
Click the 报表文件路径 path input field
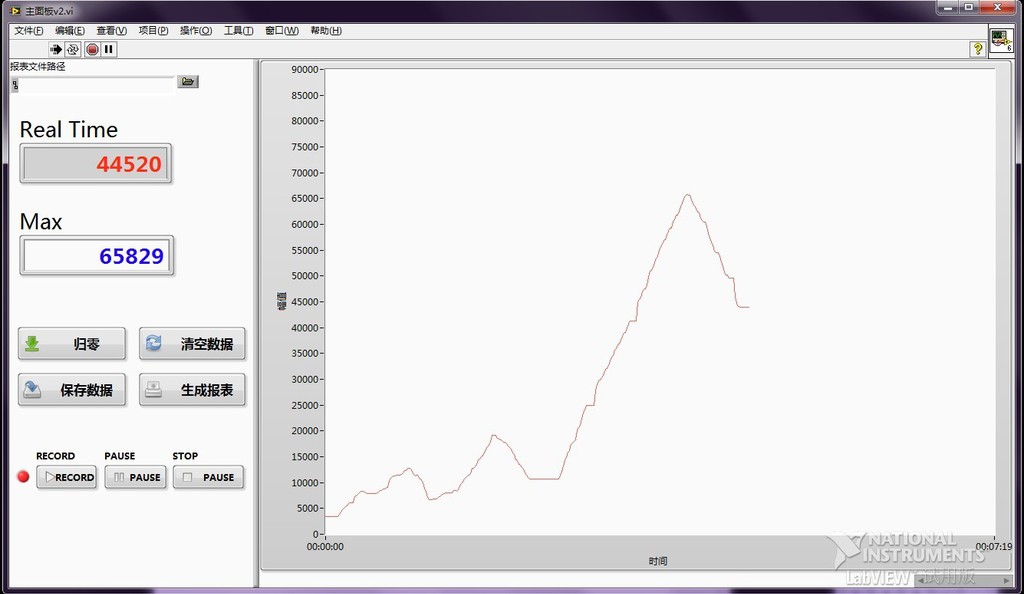96,85
